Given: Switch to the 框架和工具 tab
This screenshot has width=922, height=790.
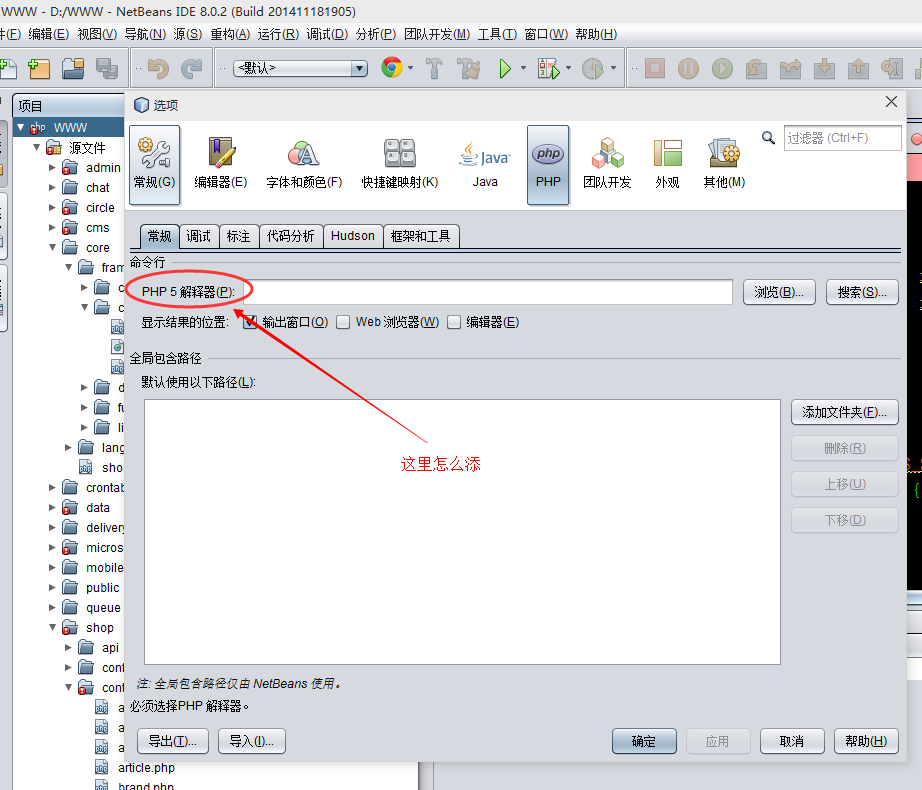Looking at the screenshot, I should pos(421,236).
